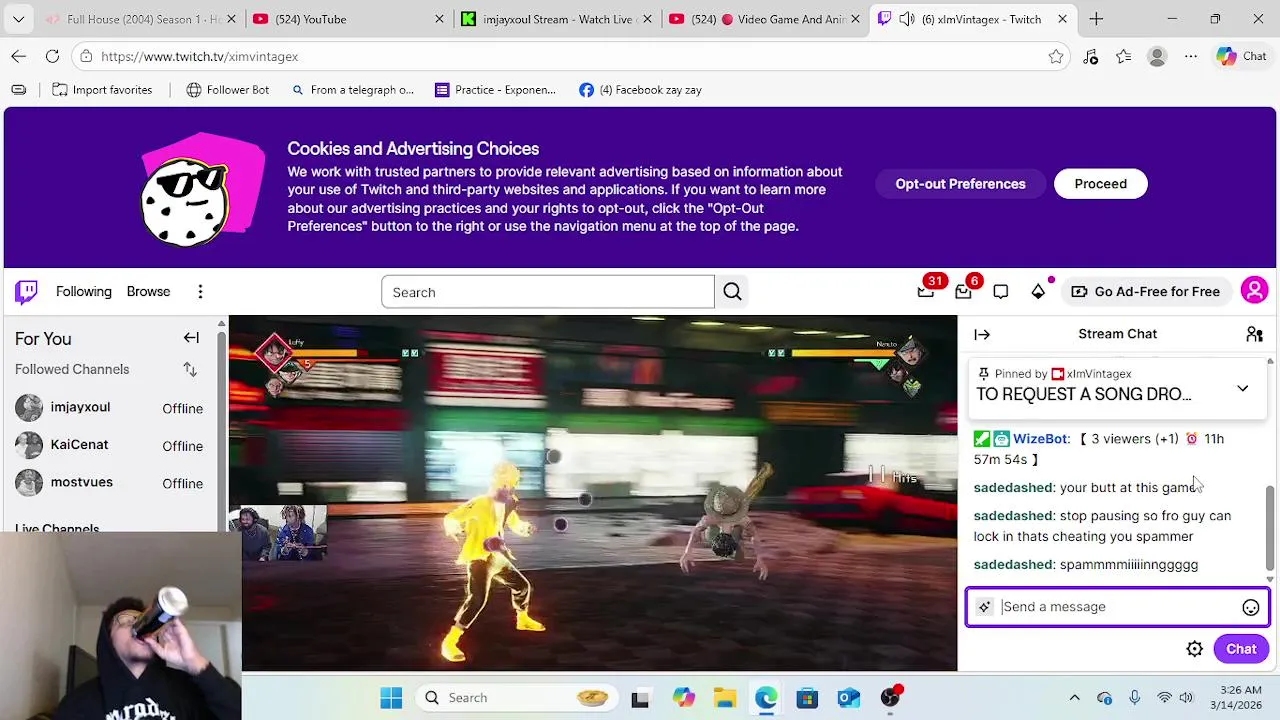The height and width of the screenshot is (720, 1280).
Task: Open Outlook from the taskbar
Action: (848, 698)
